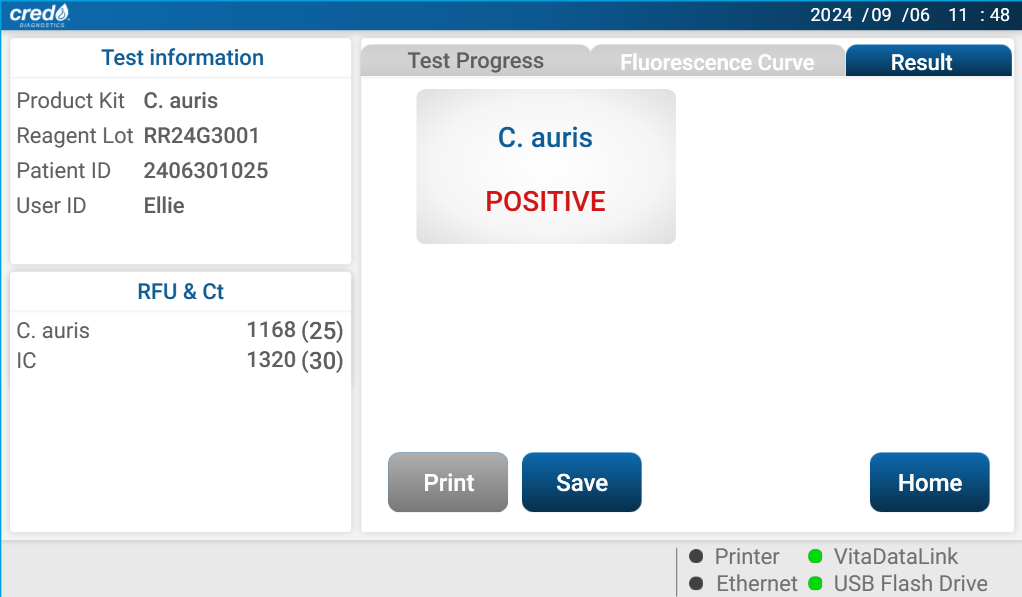Click the date display in header

tap(869, 15)
